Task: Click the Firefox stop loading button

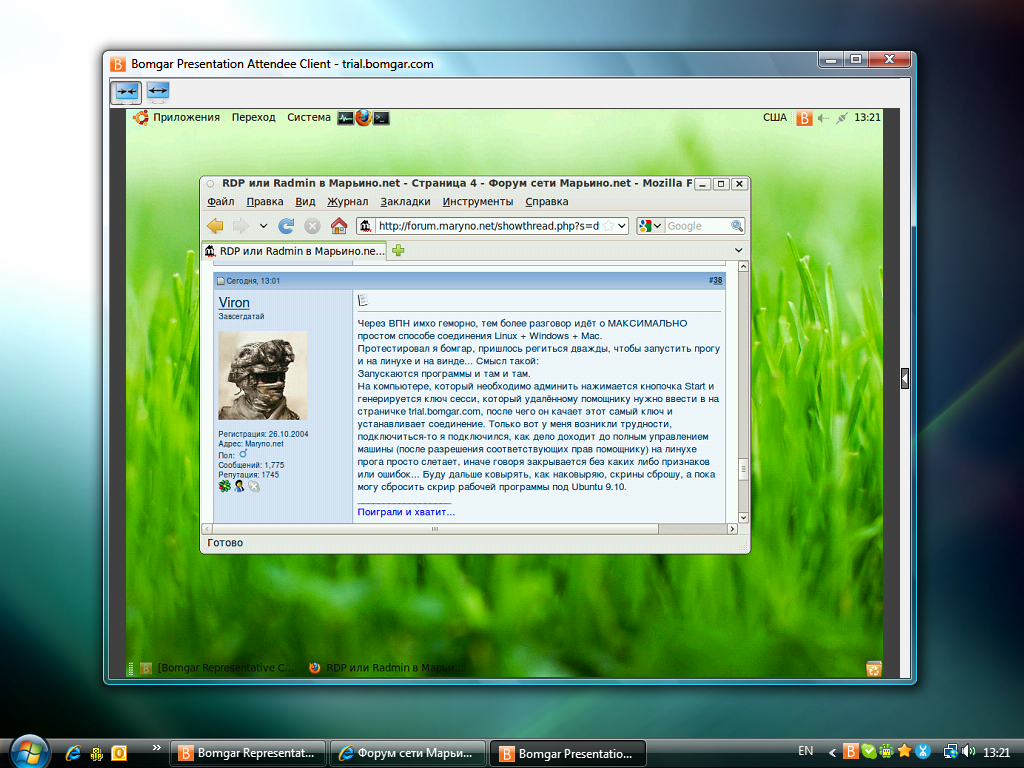Action: click(312, 226)
